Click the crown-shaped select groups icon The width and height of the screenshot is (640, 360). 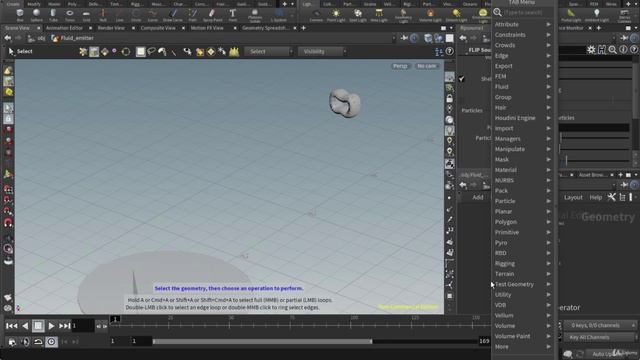click(234, 52)
